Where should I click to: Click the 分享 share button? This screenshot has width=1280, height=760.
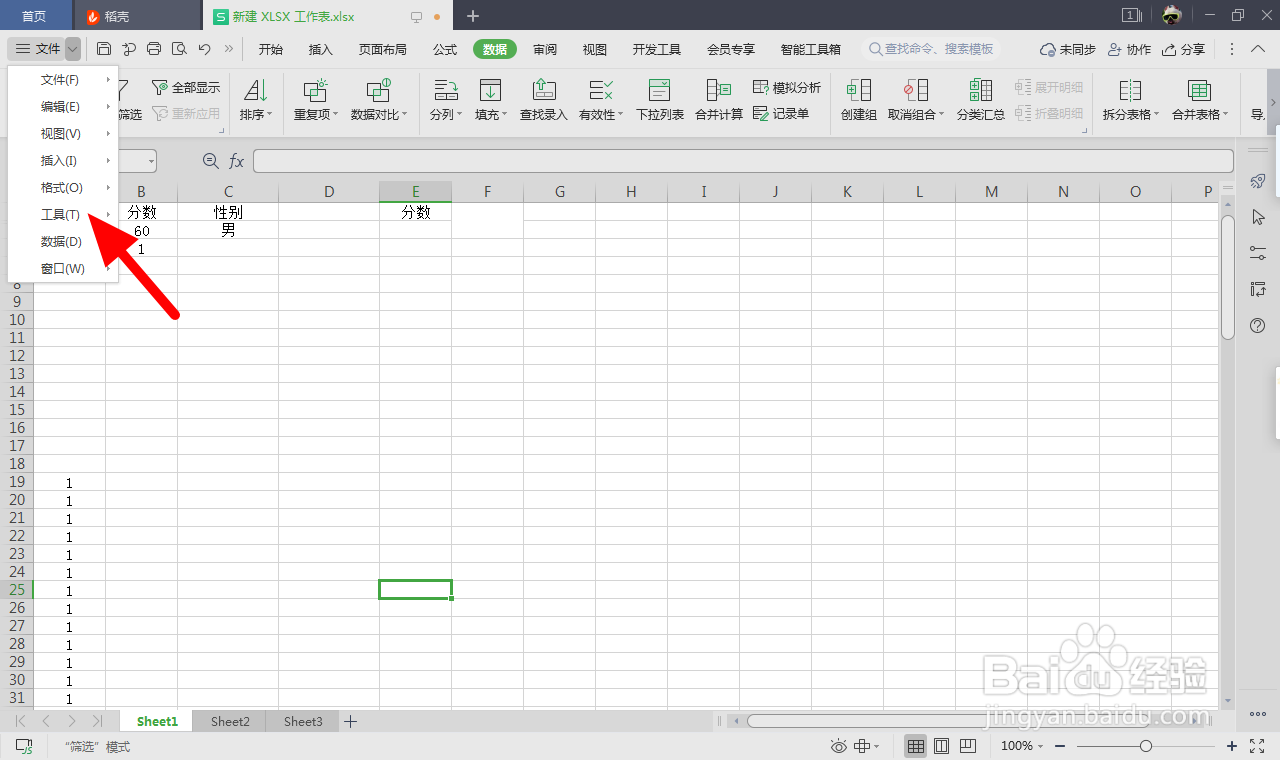(1184, 49)
